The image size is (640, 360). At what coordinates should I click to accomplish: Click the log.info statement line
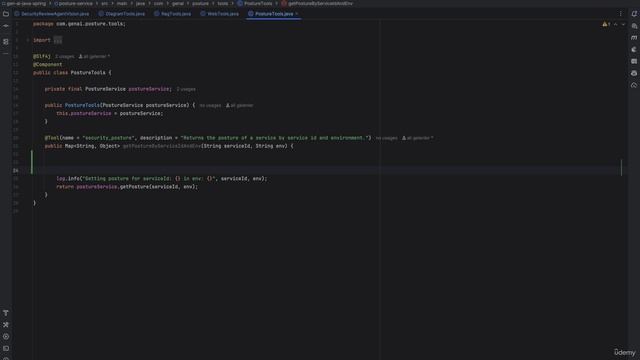[x=162, y=178]
